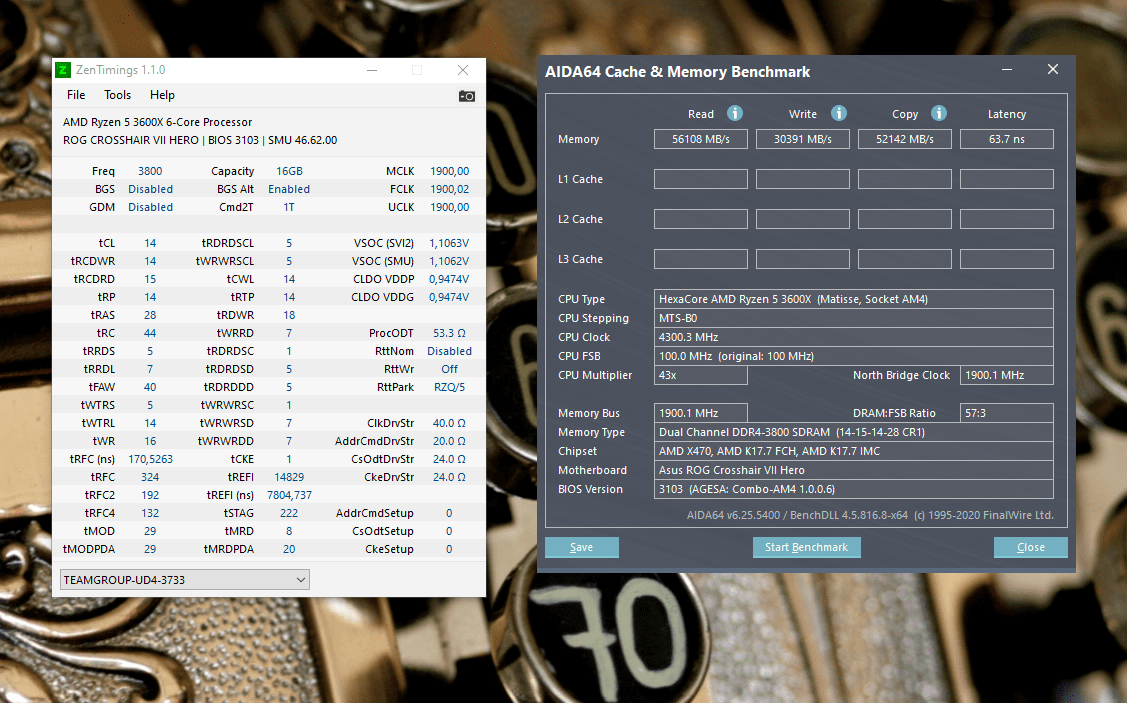Click the ClkDrvStr value 40.0 Ω
Viewport: 1127px width, 703px height.
(449, 423)
